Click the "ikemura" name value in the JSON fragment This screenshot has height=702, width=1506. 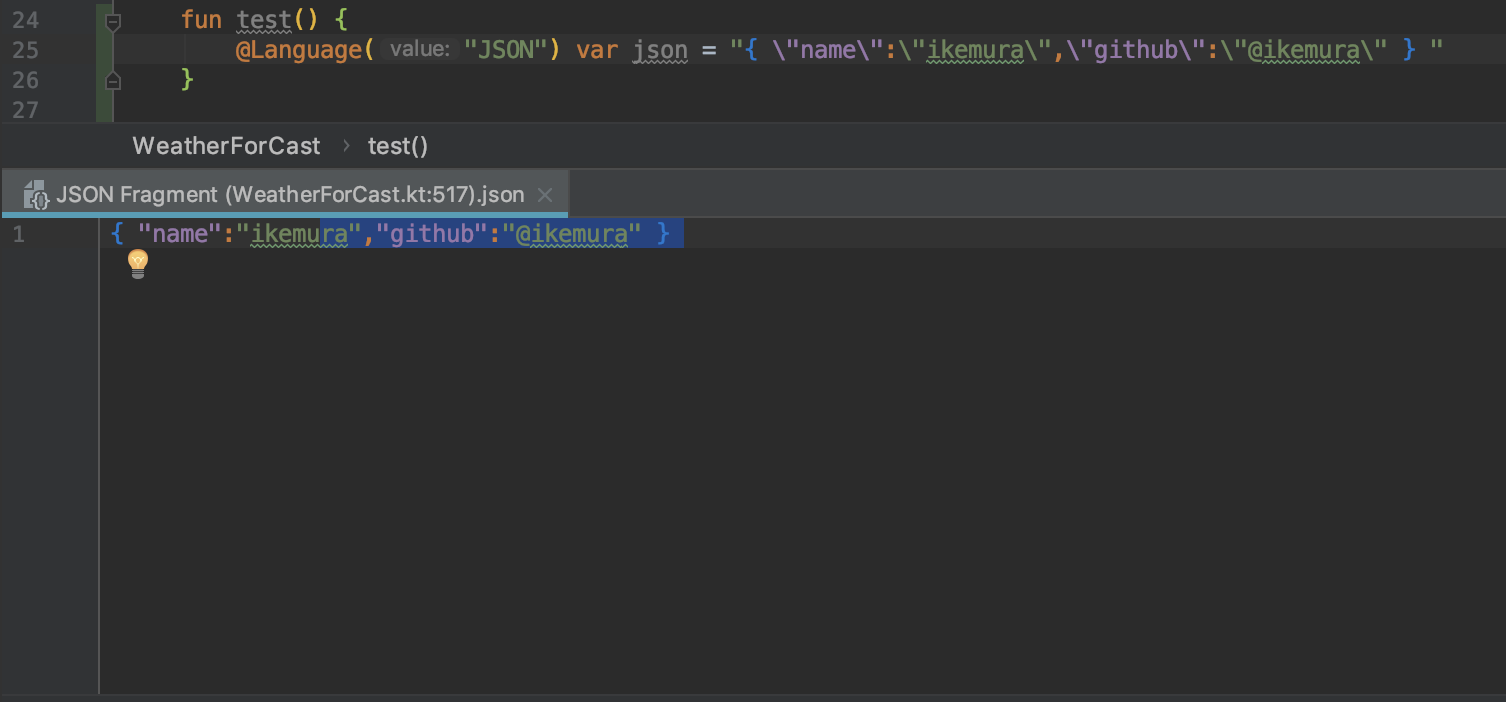[299, 234]
